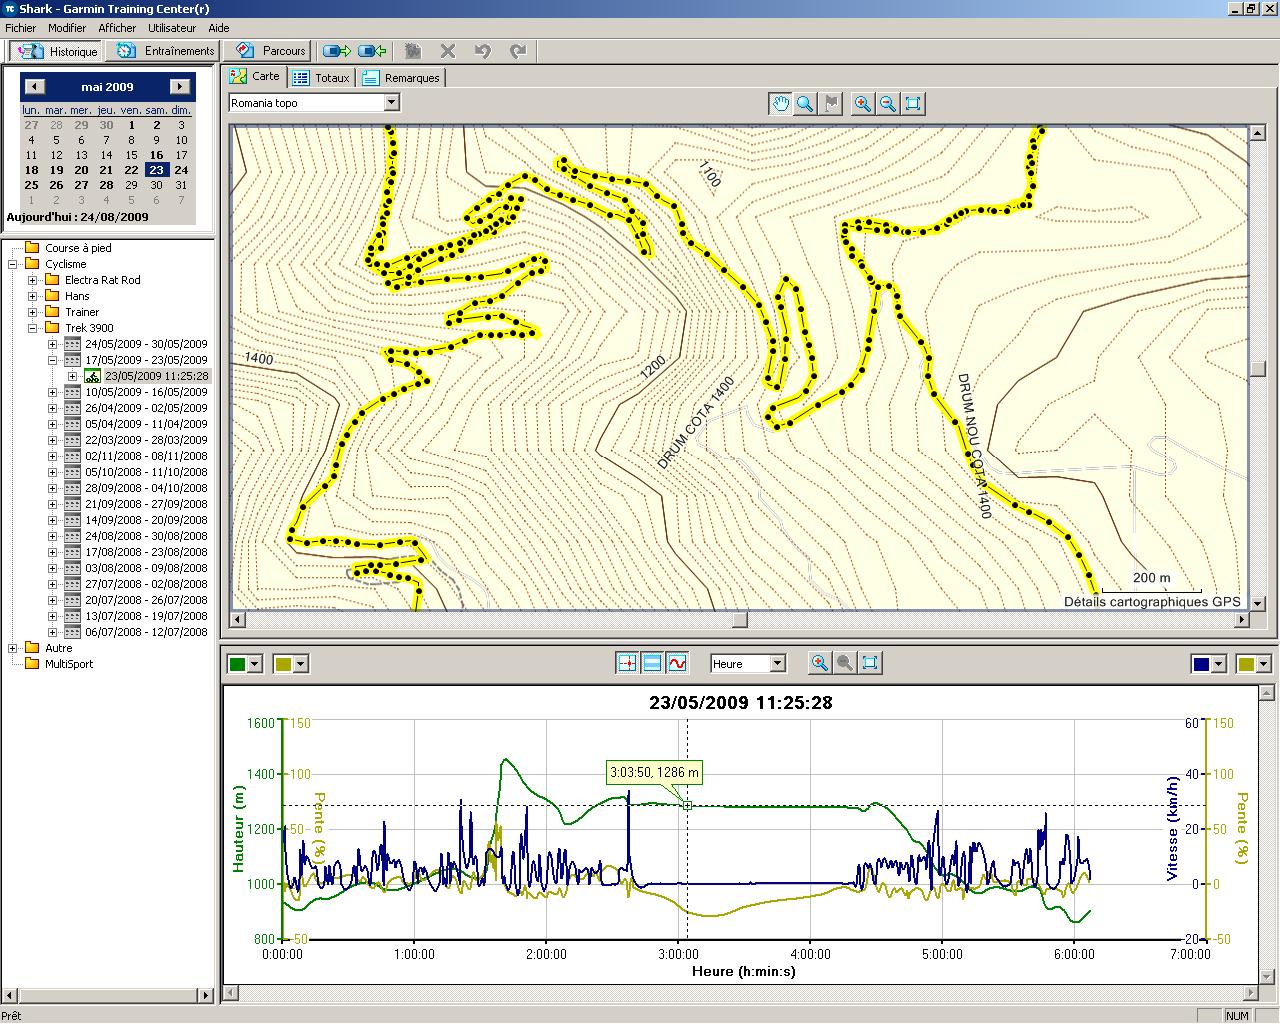Click the 23/05/2009 11:25:28 cycling activity icon
1280x1024 pixels.
point(92,376)
